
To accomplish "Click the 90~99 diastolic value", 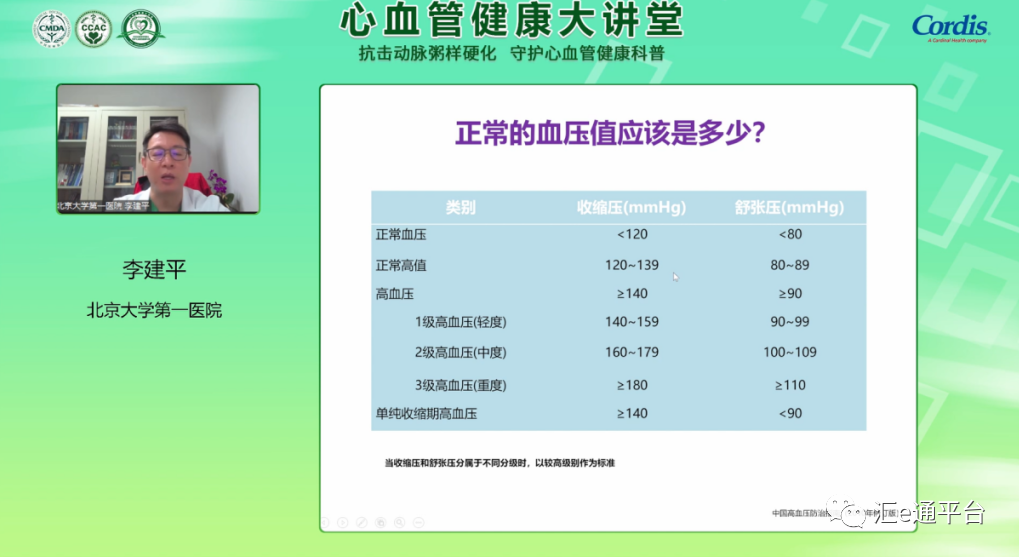I will 790,322.
